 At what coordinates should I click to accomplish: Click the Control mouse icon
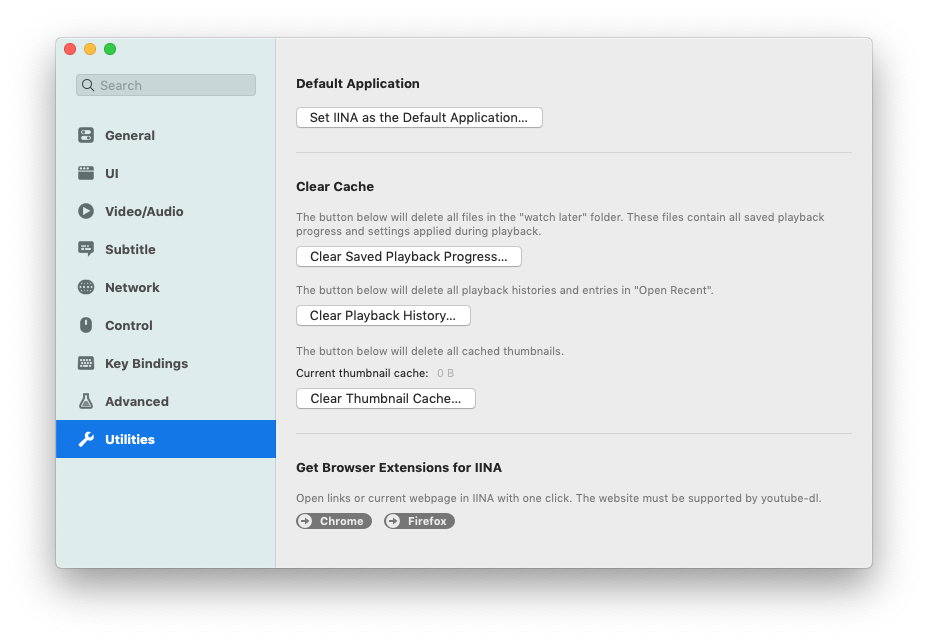point(86,325)
